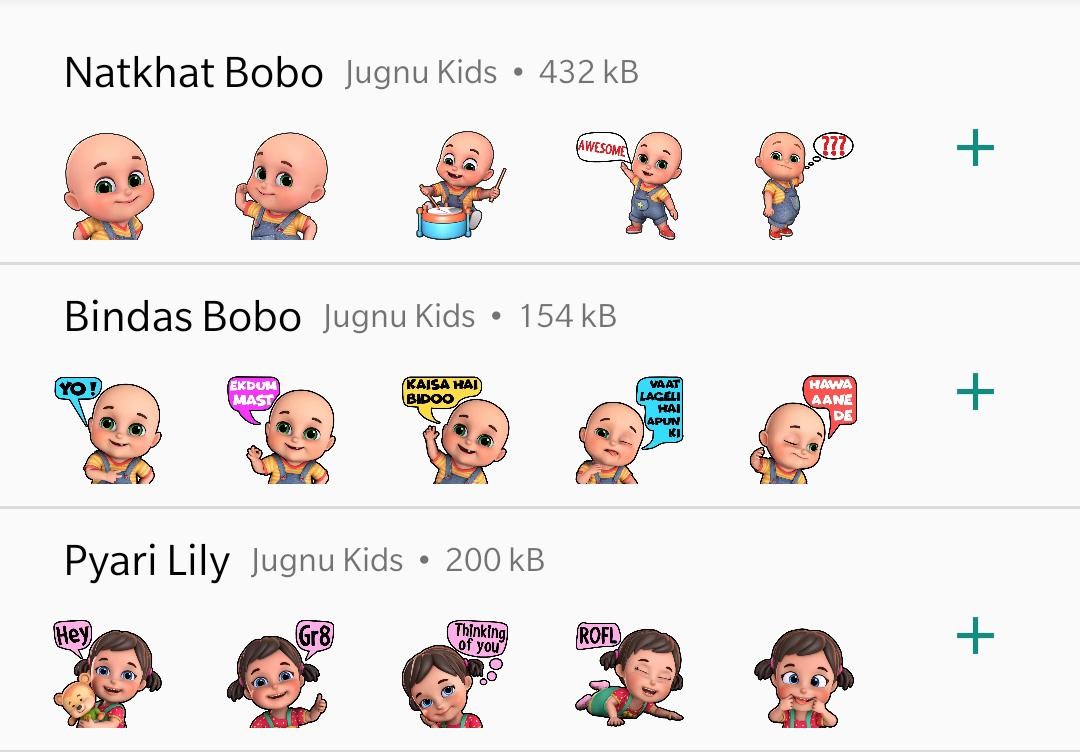
Task: Add the Pyari Lily sticker pack
Action: click(975, 635)
